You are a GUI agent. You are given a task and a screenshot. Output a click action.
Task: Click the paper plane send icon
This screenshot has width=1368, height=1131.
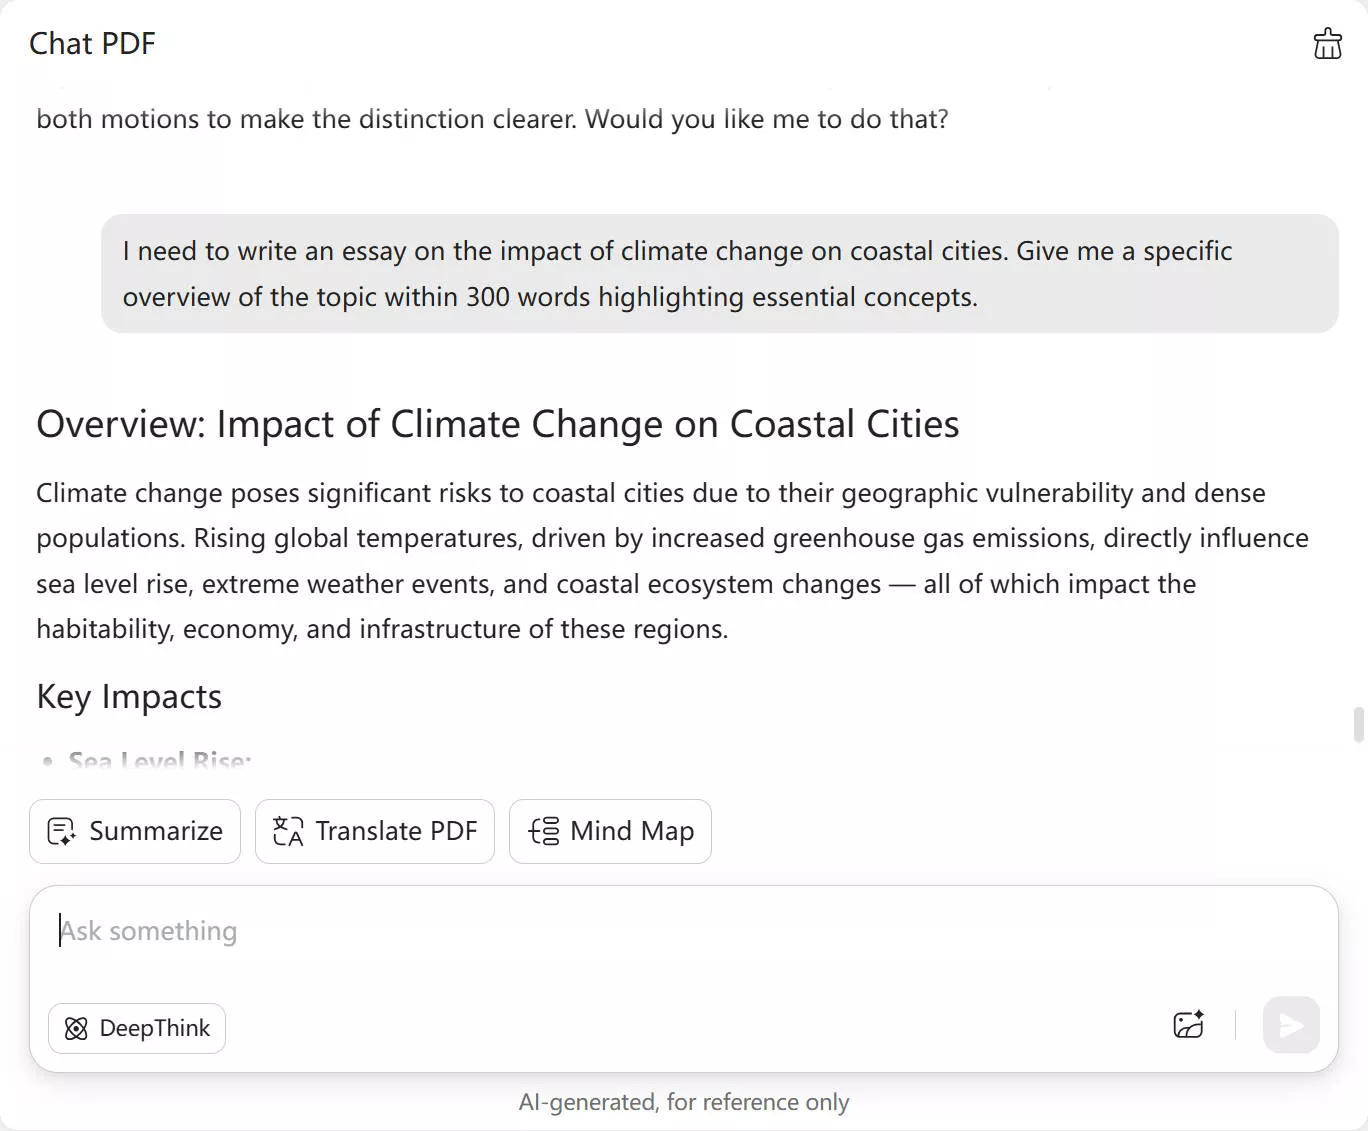pos(1290,1025)
